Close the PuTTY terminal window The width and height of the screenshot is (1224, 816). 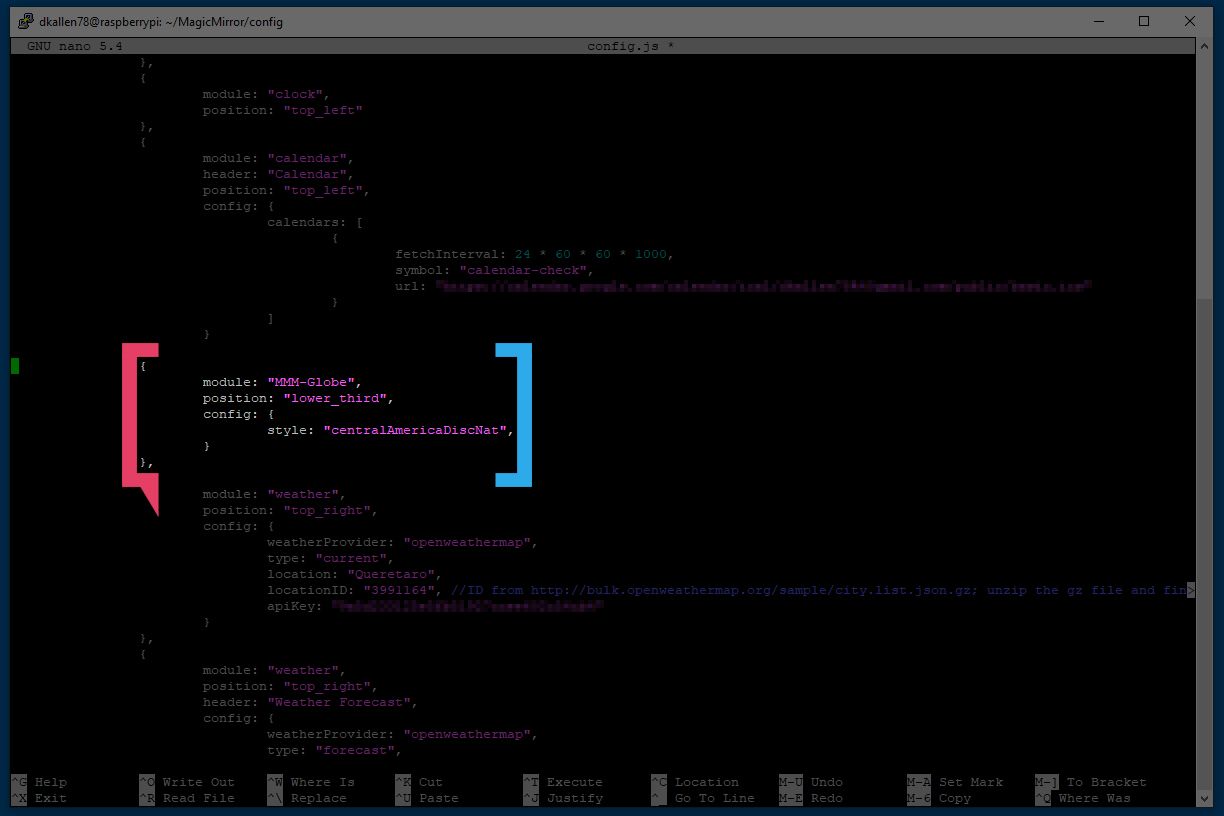1190,21
